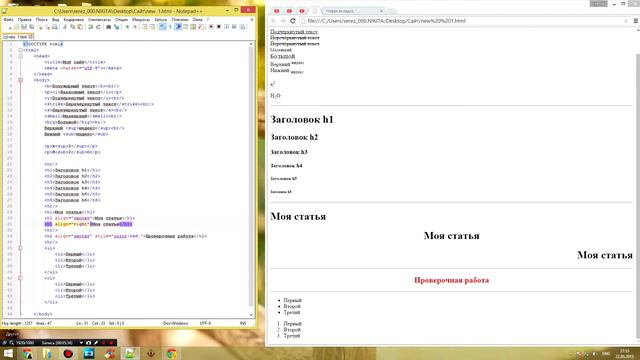Click the Chrome Back arrow
The image size is (640, 360).
pyautogui.click(x=273, y=21)
